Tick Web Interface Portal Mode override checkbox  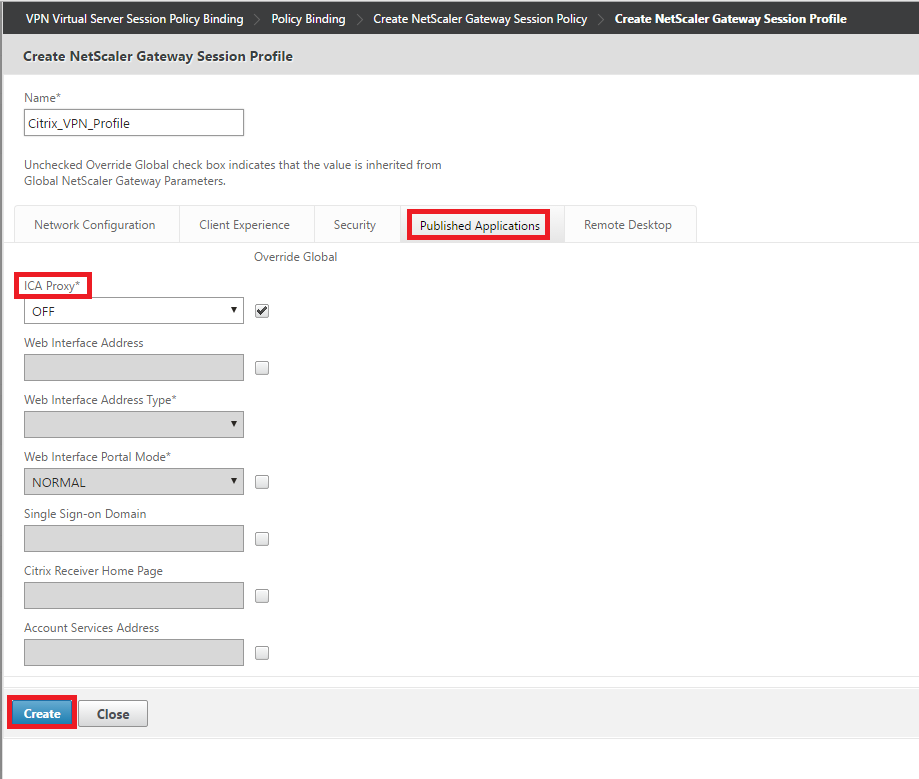coord(262,482)
